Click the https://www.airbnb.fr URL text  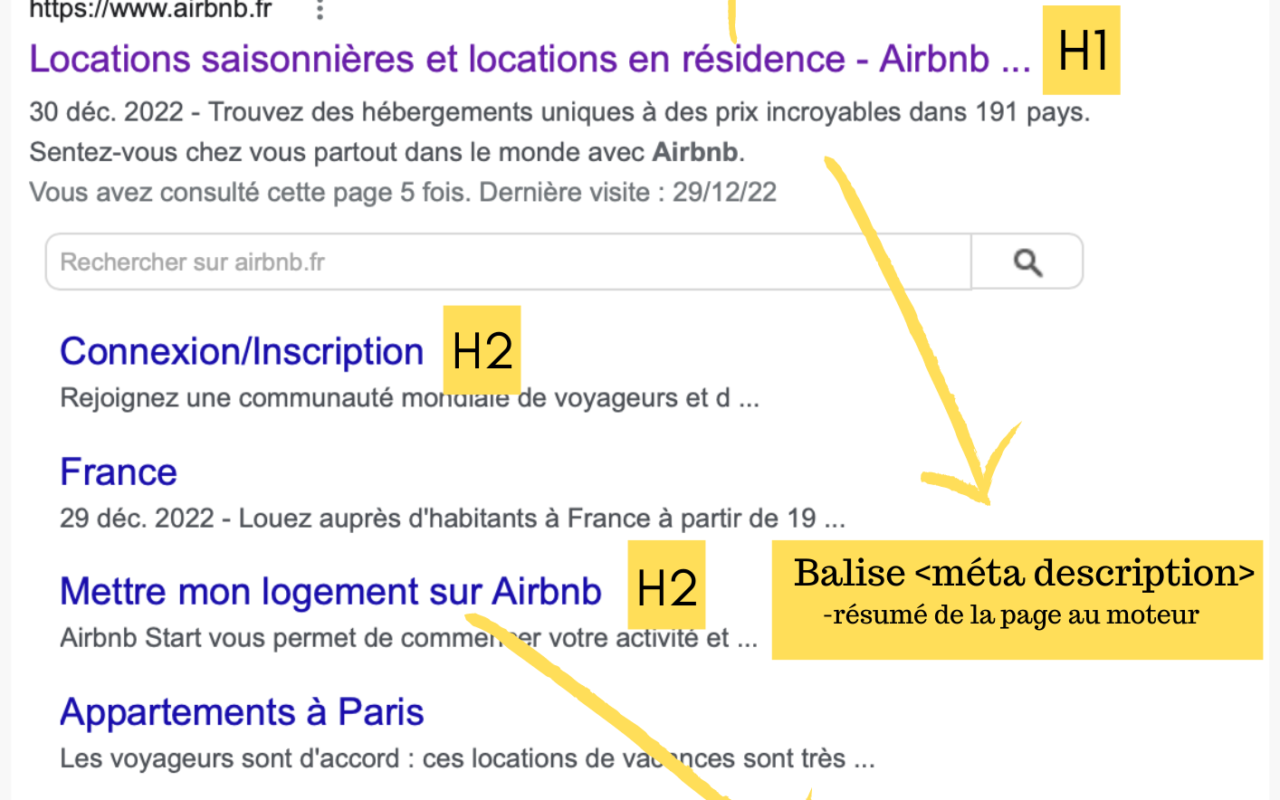click(150, 11)
